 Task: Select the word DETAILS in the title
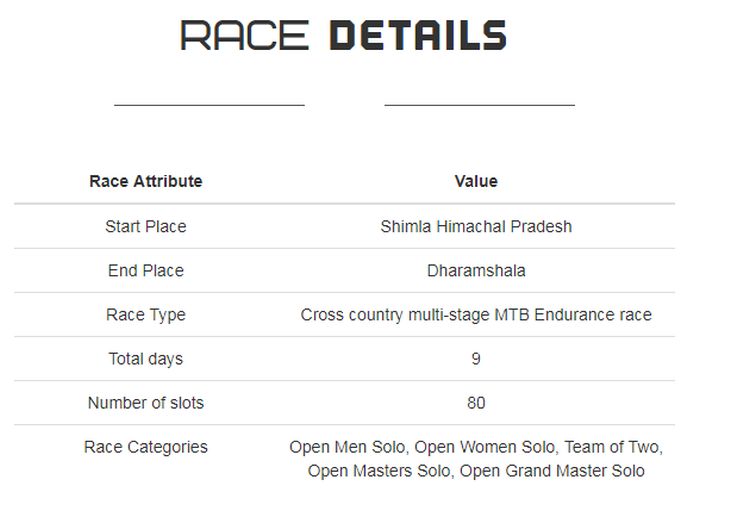(418, 35)
